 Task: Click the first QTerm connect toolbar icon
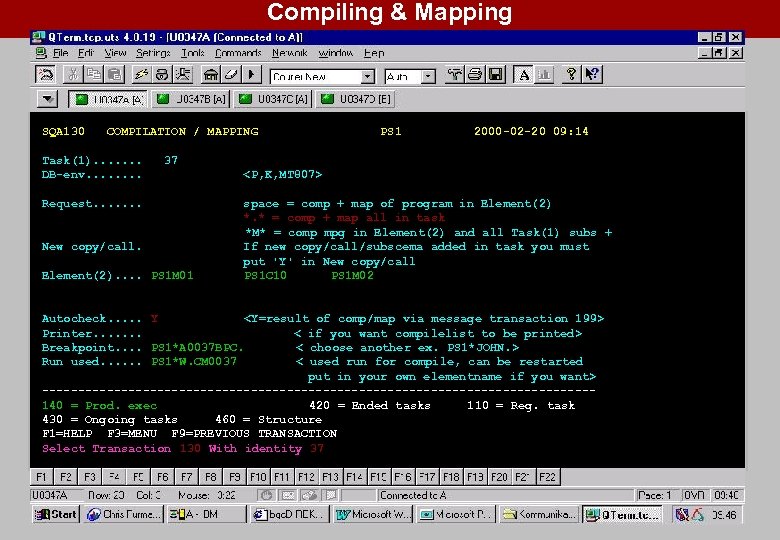pyautogui.click(x=46, y=75)
